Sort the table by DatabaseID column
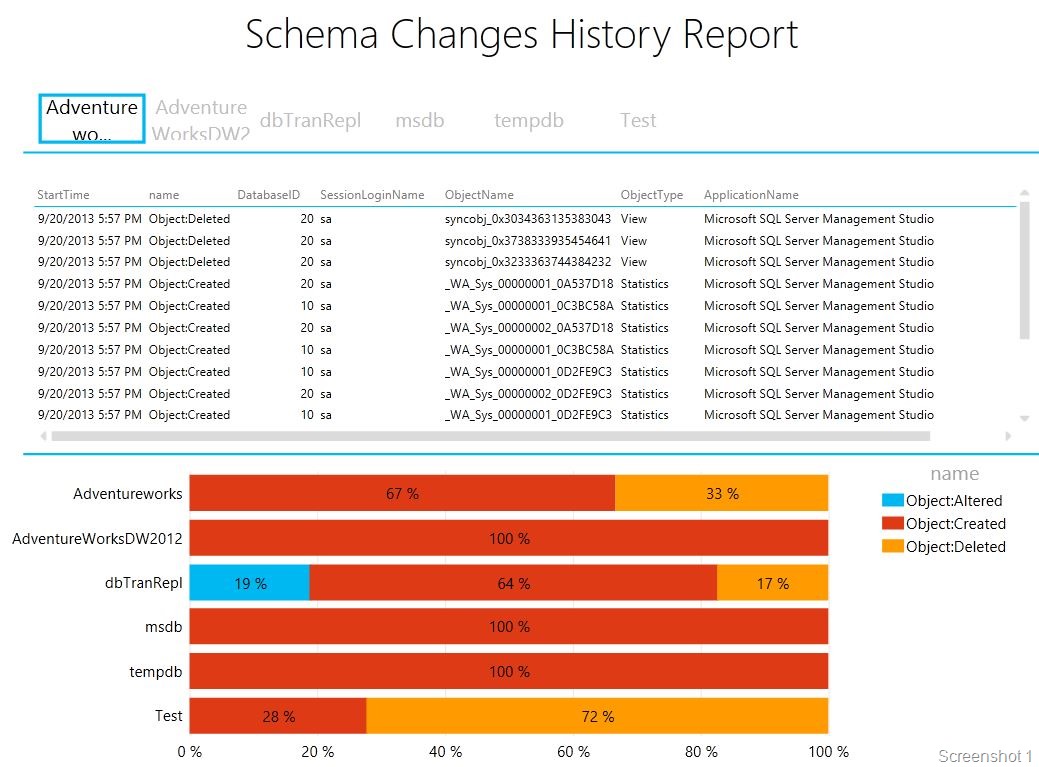Image resolution: width=1039 pixels, height=767 pixels. click(x=269, y=194)
